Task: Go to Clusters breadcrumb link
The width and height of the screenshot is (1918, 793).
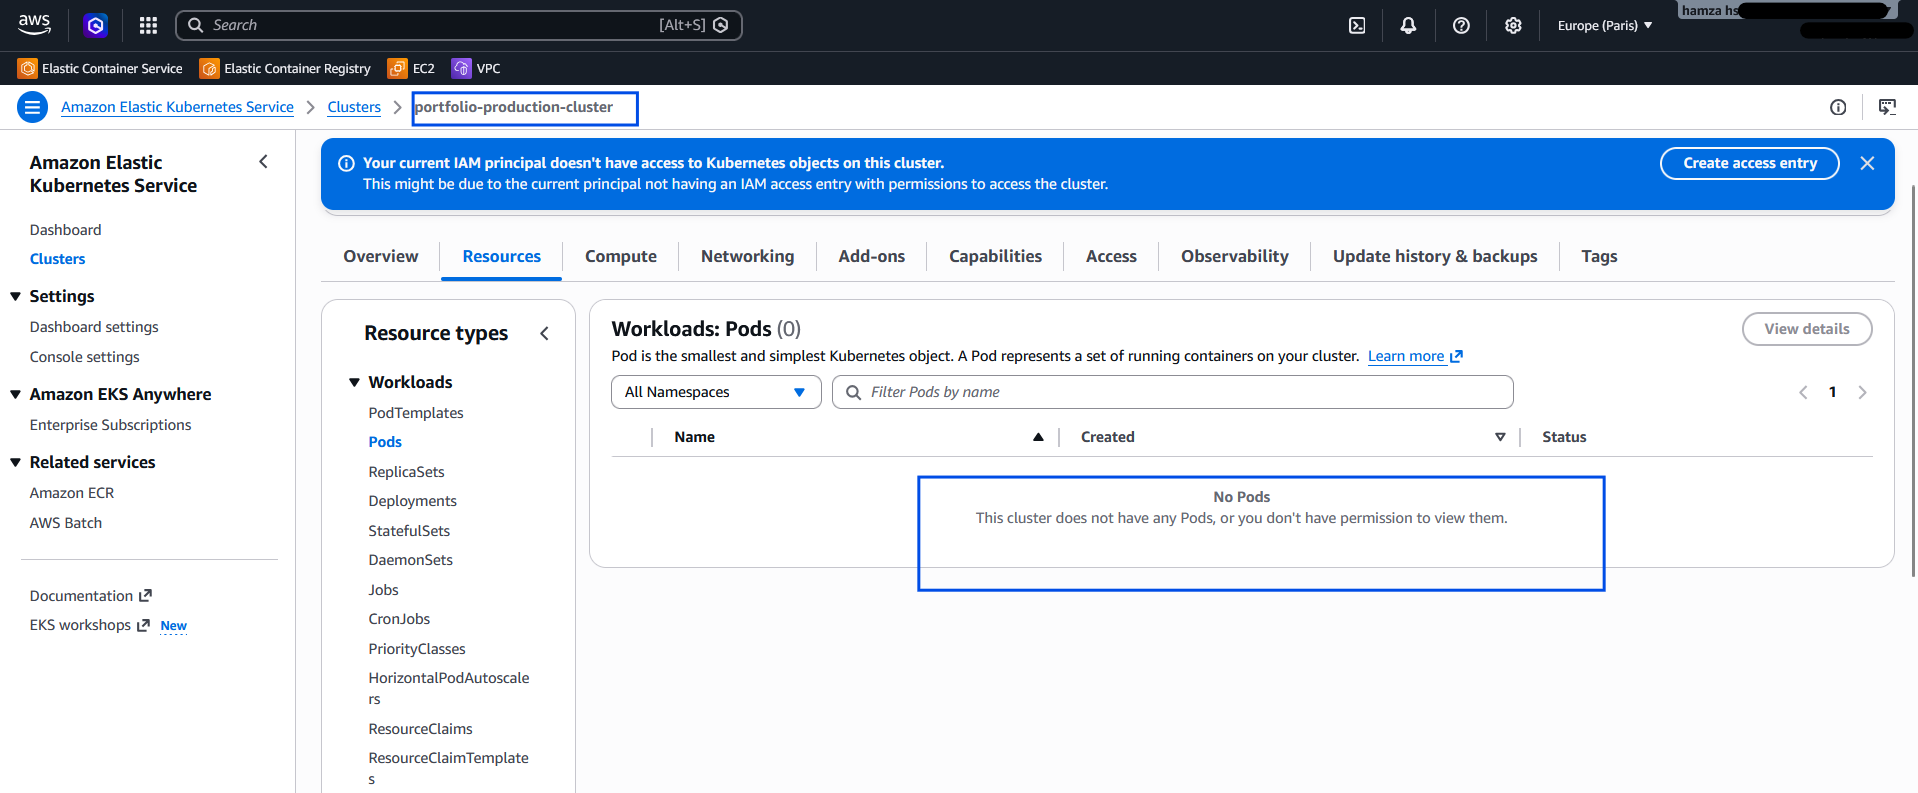Action: [x=354, y=107]
